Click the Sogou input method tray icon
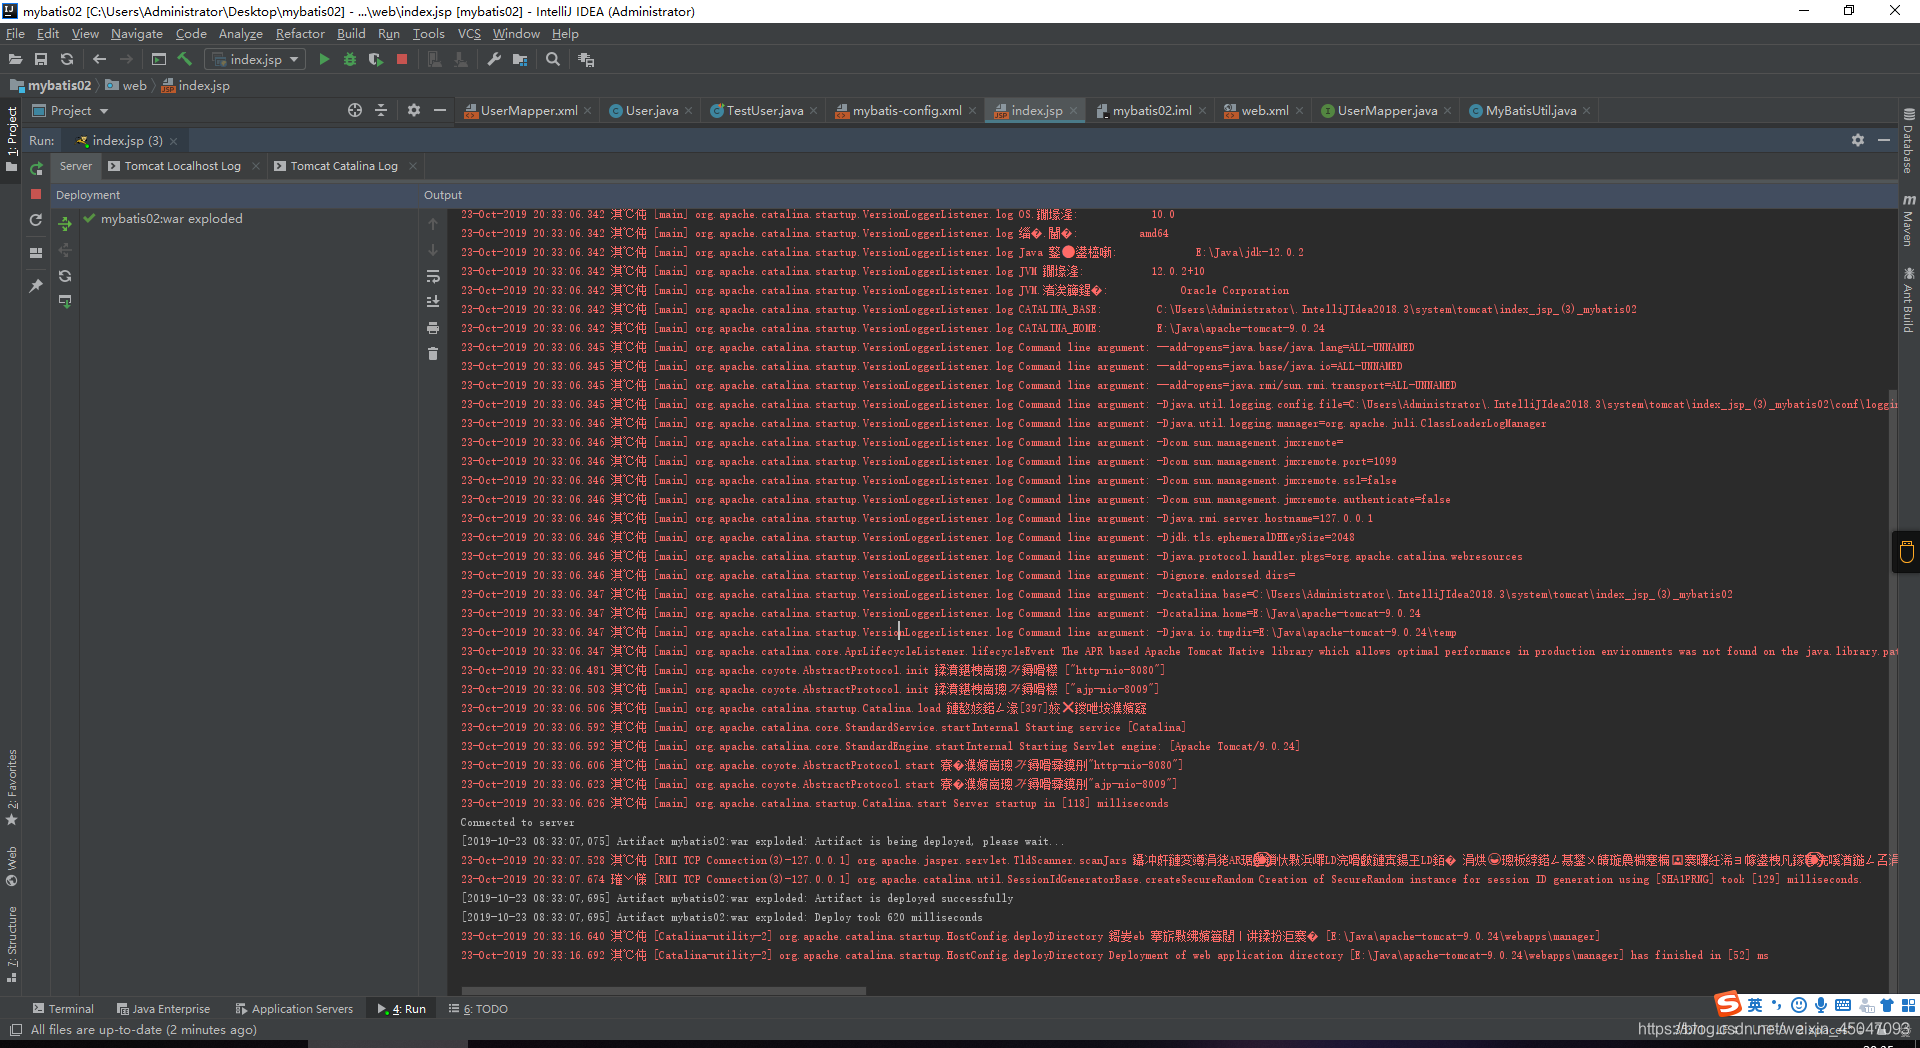The image size is (1920, 1048). click(x=1728, y=1004)
